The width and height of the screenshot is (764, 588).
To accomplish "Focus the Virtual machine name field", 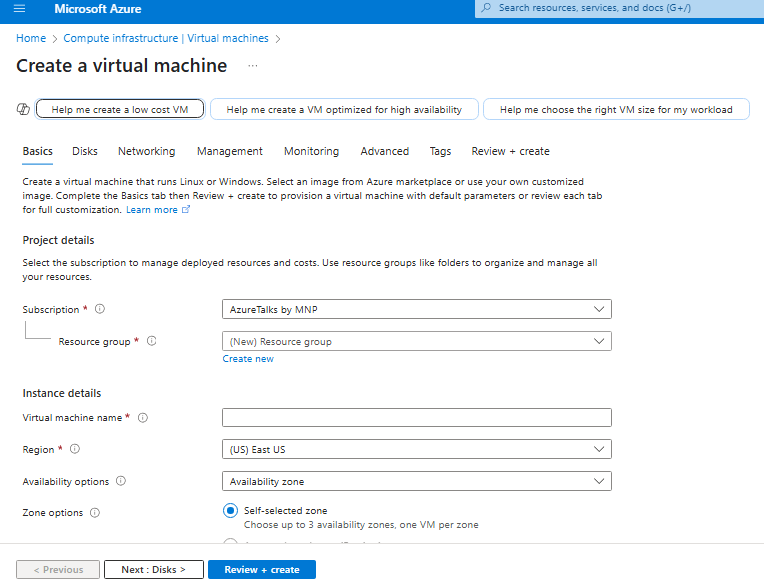I will pyautogui.click(x=417, y=417).
